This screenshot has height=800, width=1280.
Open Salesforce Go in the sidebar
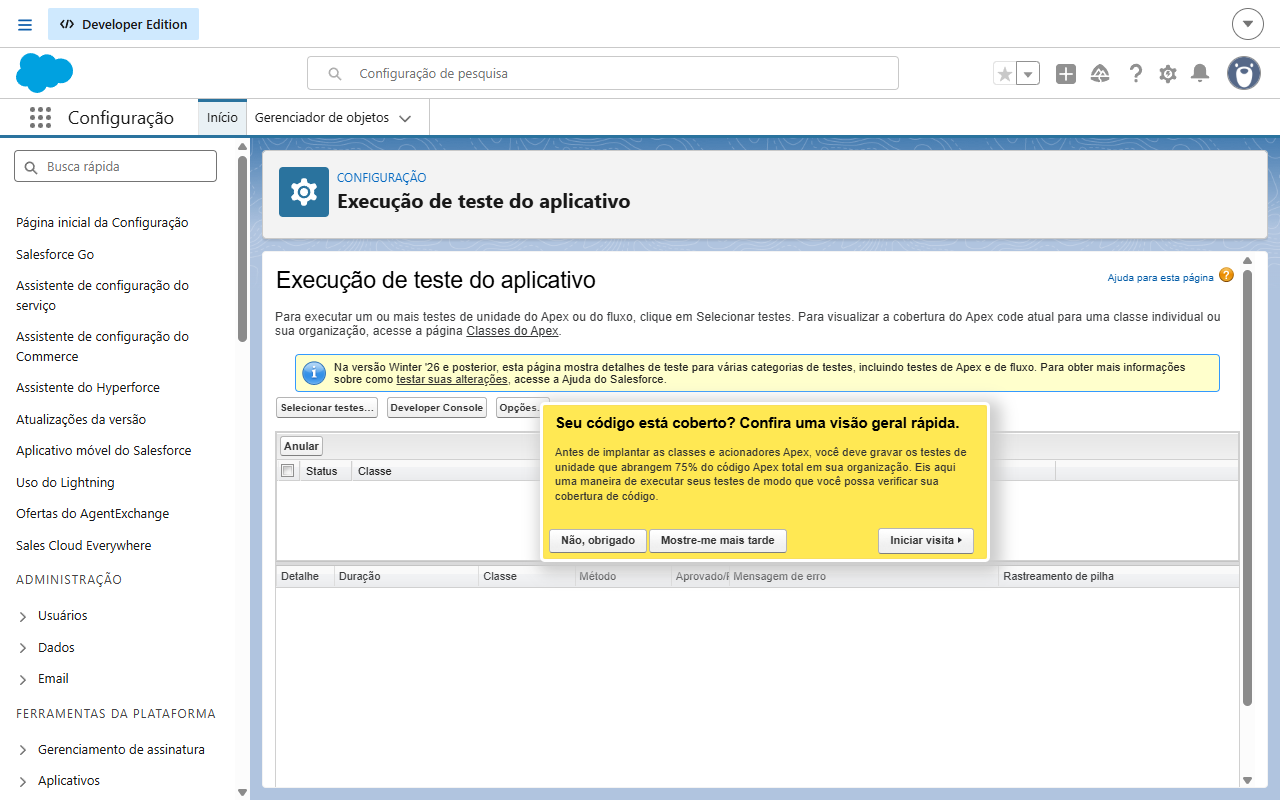click(55, 254)
